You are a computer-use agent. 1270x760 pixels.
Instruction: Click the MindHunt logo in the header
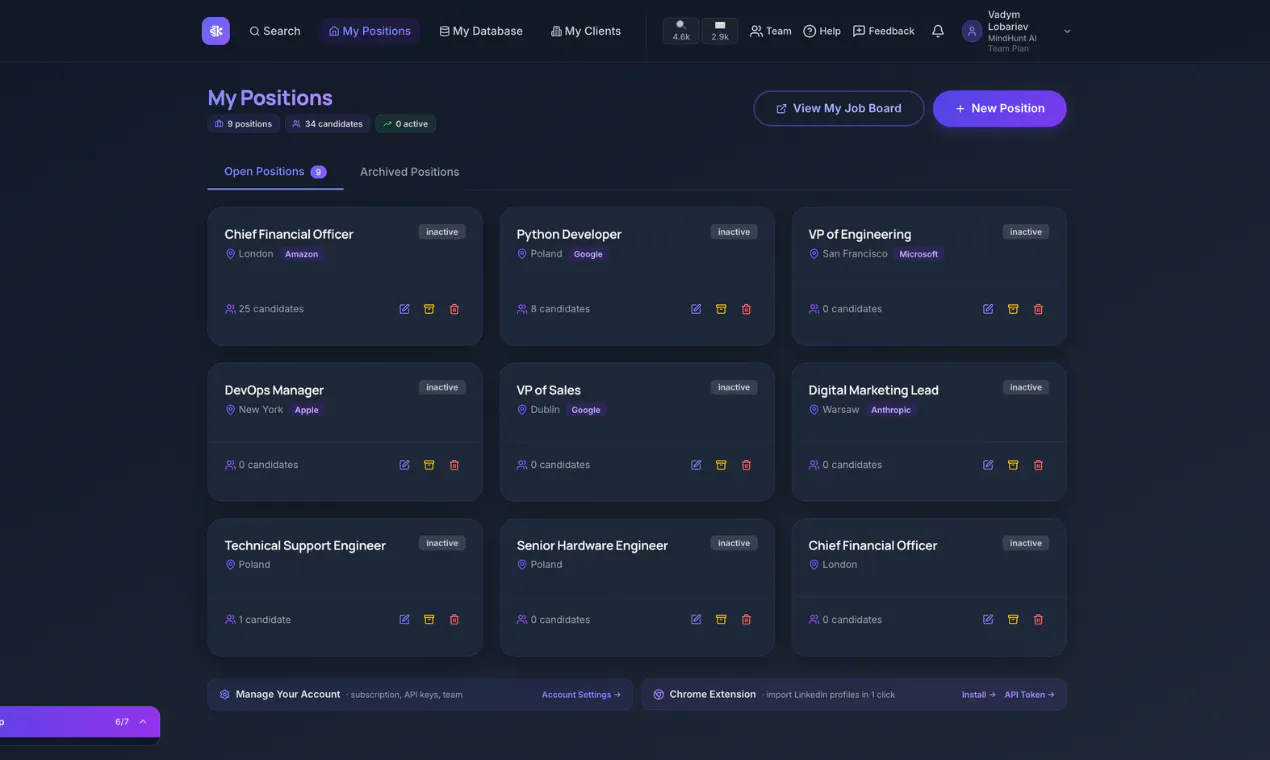(x=216, y=31)
